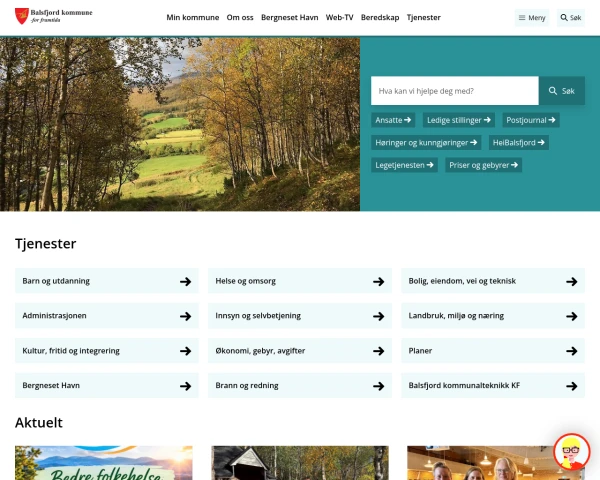600x480 pixels.
Task: Open Bergneset Havn in the services grid
Action: 107,385
